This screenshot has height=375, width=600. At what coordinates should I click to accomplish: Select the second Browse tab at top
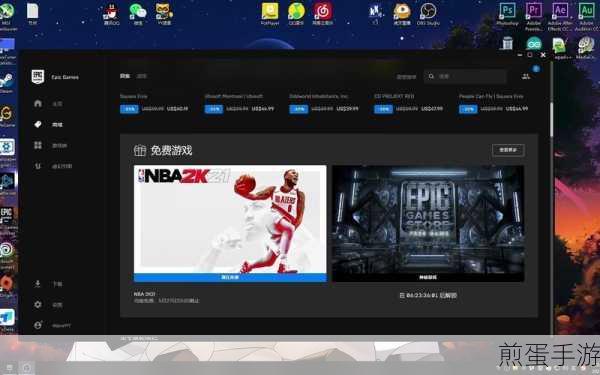[142, 76]
